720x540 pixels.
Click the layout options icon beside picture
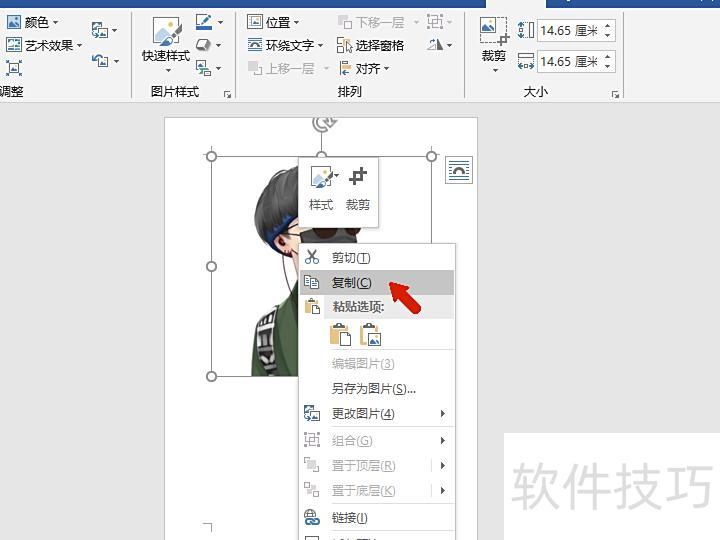[459, 170]
